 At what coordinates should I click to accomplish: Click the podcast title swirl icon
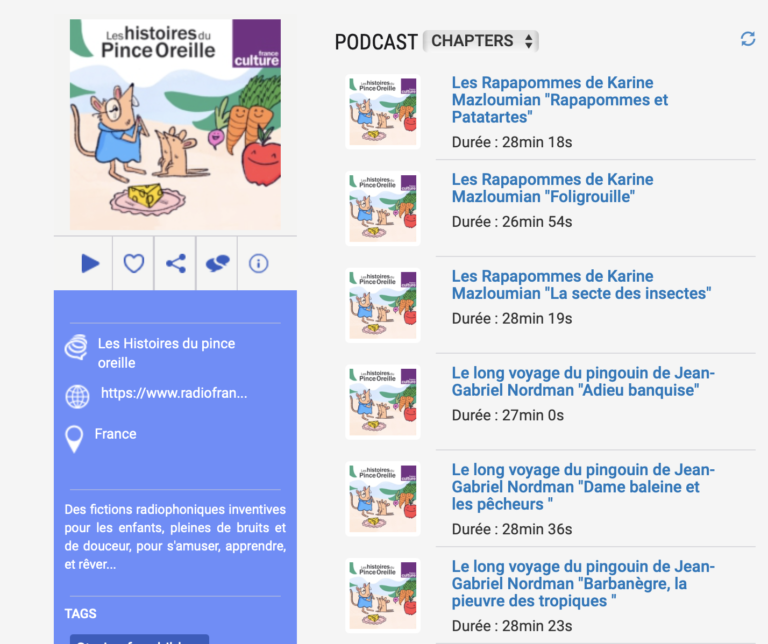point(76,347)
